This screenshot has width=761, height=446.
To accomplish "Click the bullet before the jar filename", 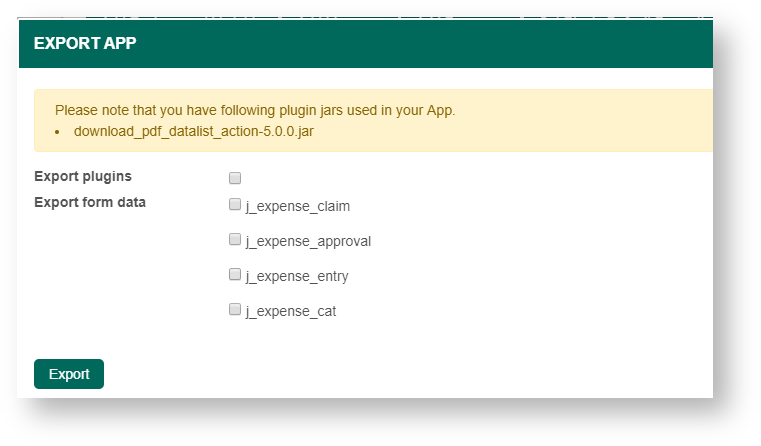I will [x=58, y=132].
